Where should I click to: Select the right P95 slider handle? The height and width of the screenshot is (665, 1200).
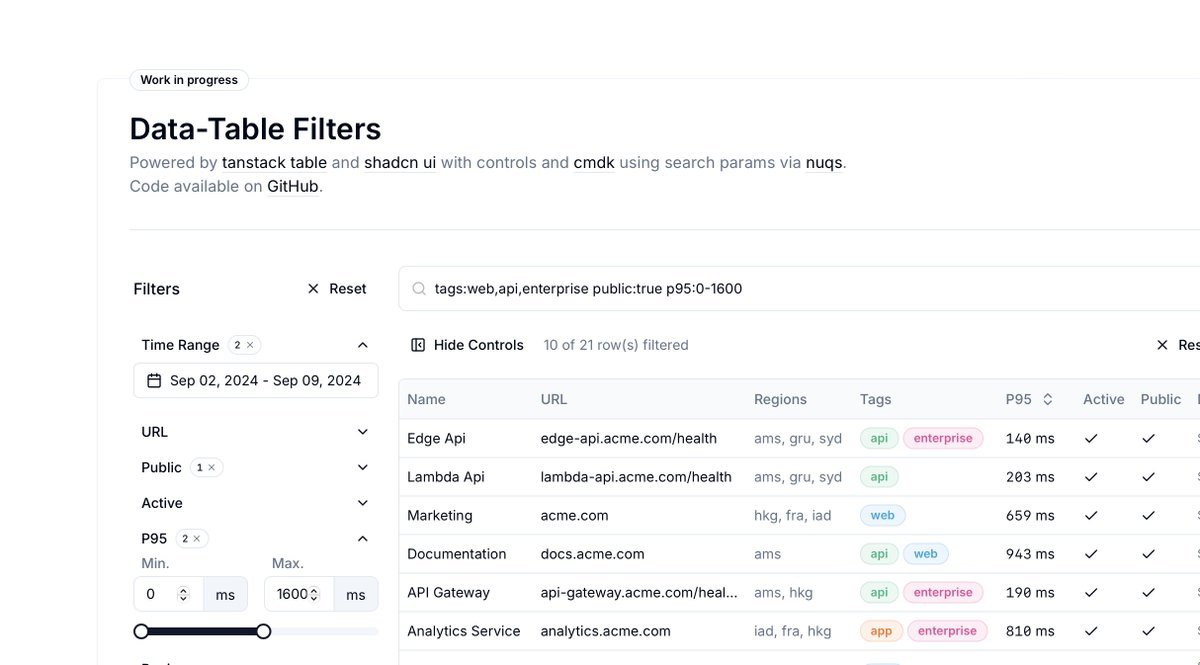click(263, 631)
